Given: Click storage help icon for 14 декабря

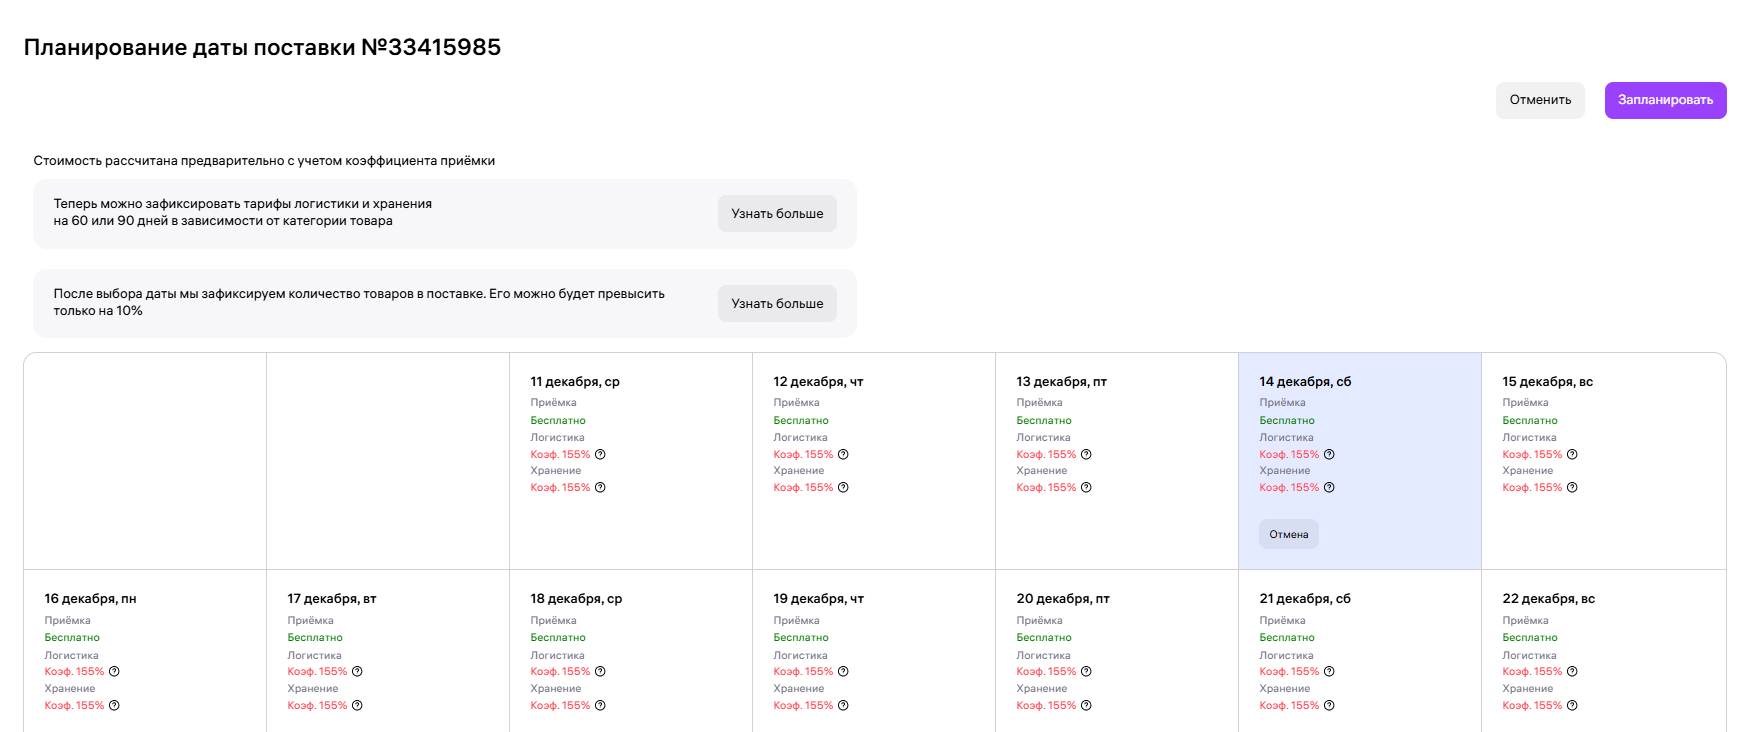Looking at the screenshot, I should [1329, 488].
